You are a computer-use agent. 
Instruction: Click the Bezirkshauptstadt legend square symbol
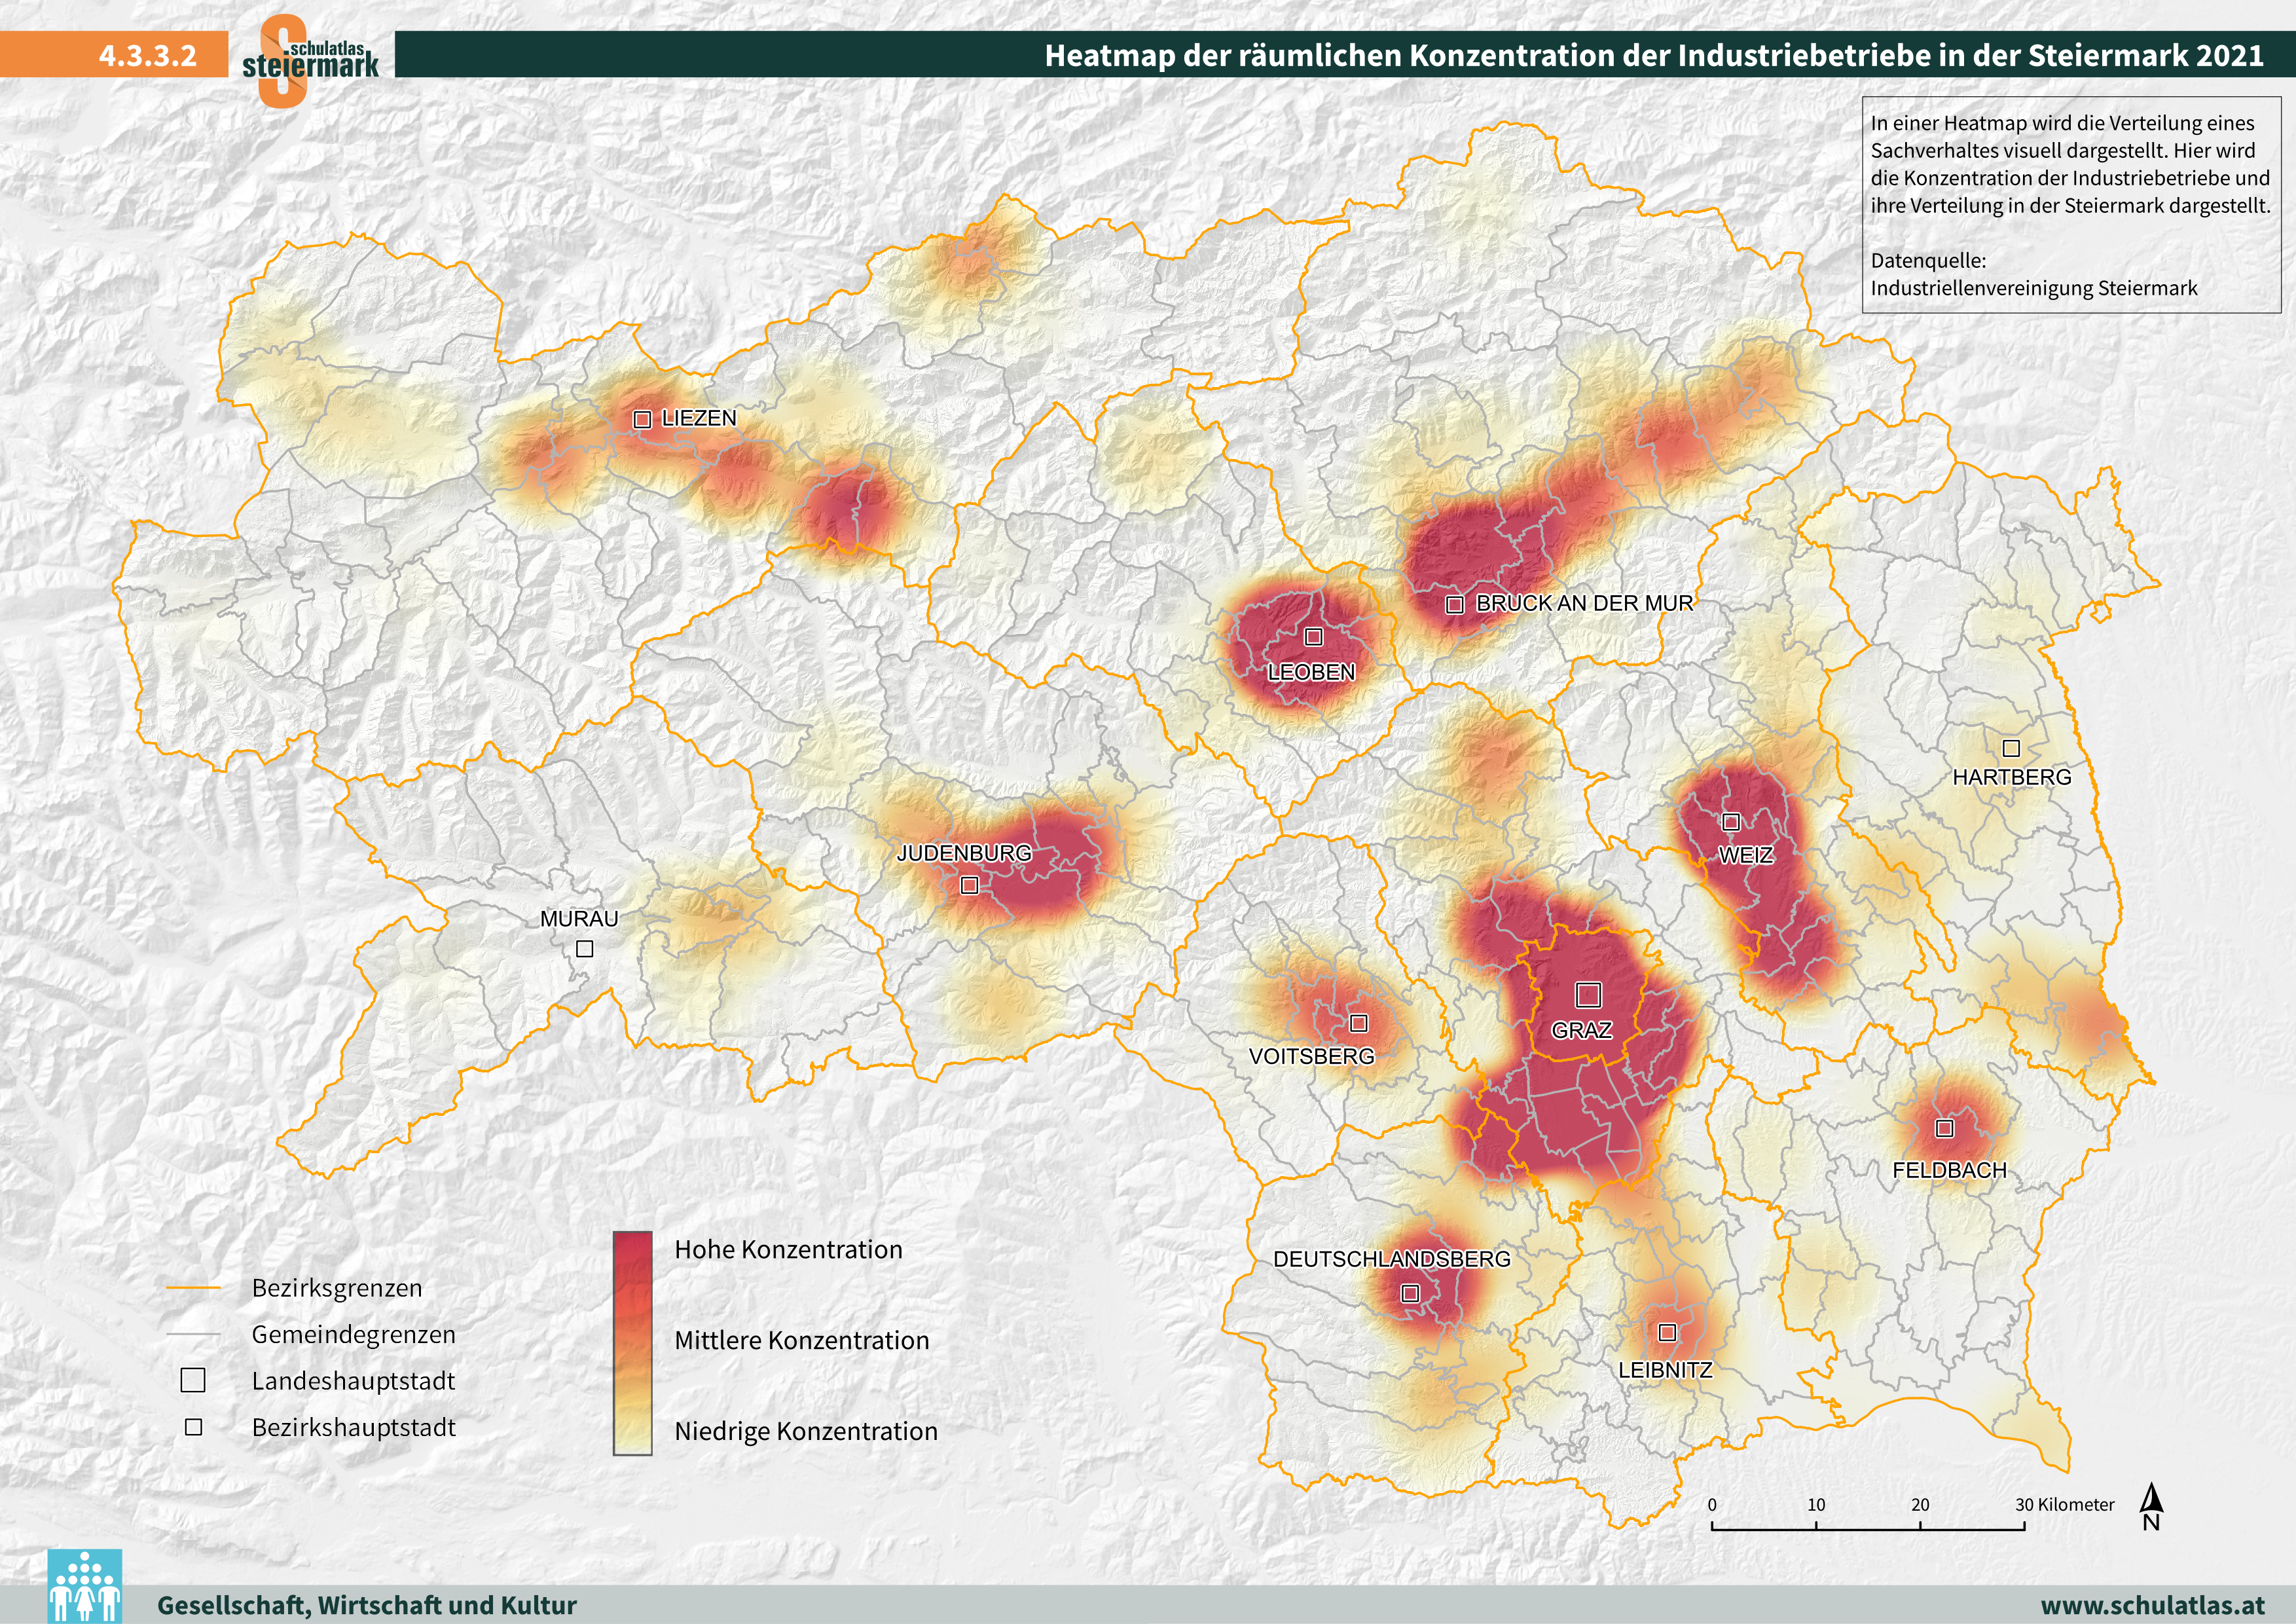tap(194, 1427)
